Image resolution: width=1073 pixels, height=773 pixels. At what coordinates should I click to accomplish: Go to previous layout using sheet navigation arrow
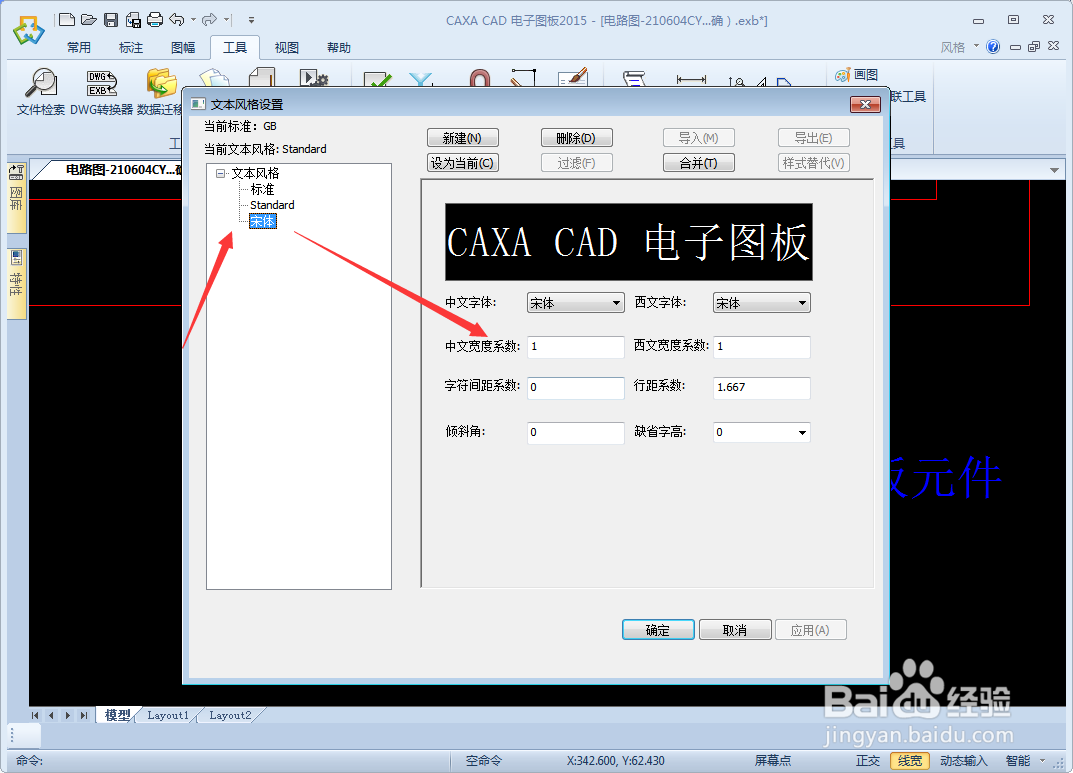(x=51, y=716)
